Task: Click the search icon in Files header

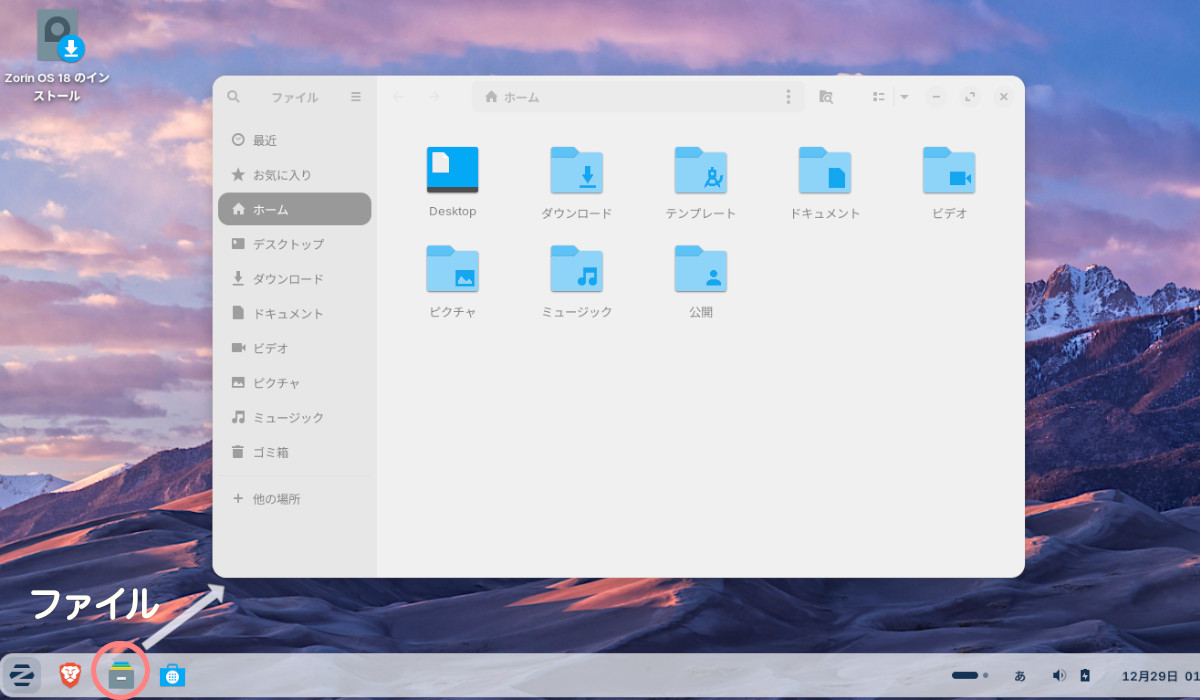Action: [234, 97]
